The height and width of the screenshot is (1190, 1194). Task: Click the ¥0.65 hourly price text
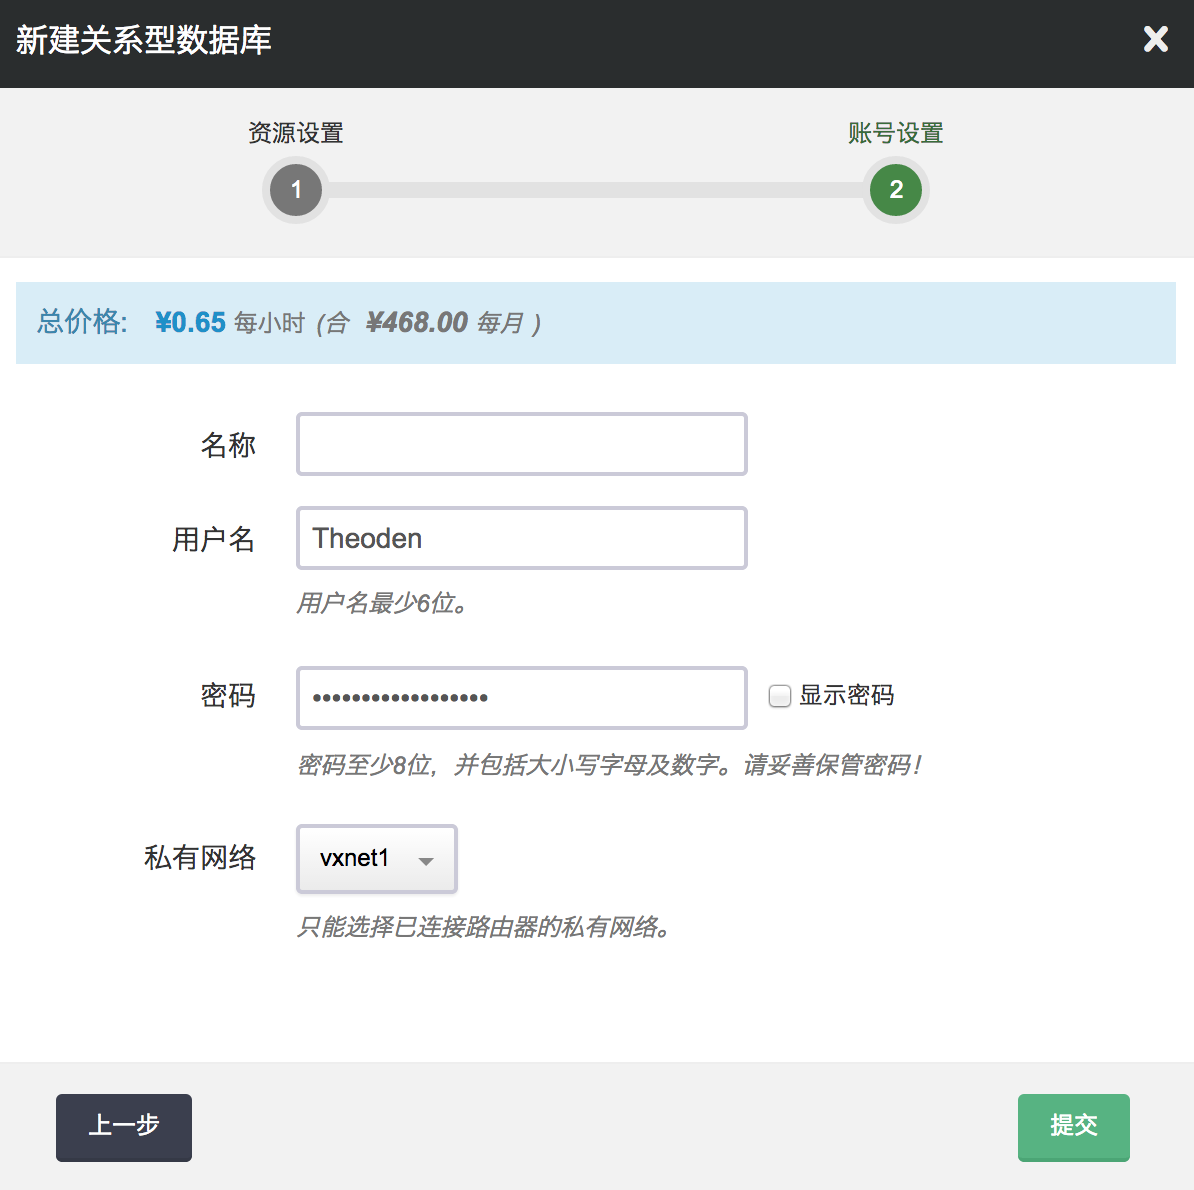coord(190,323)
